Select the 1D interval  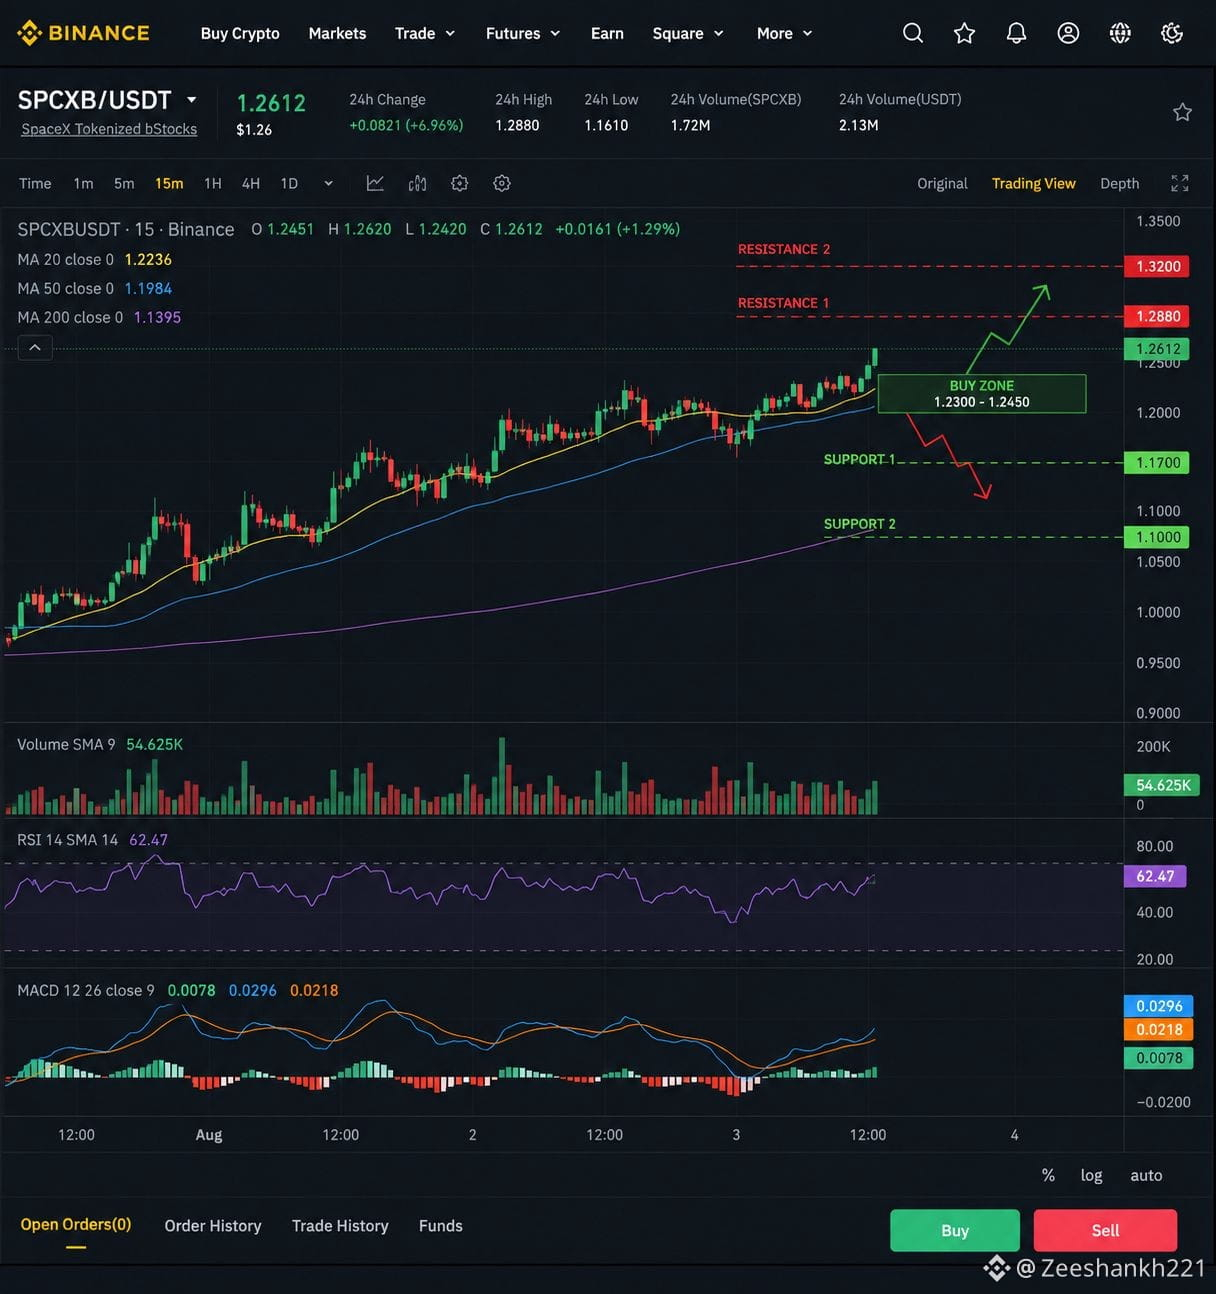[289, 183]
